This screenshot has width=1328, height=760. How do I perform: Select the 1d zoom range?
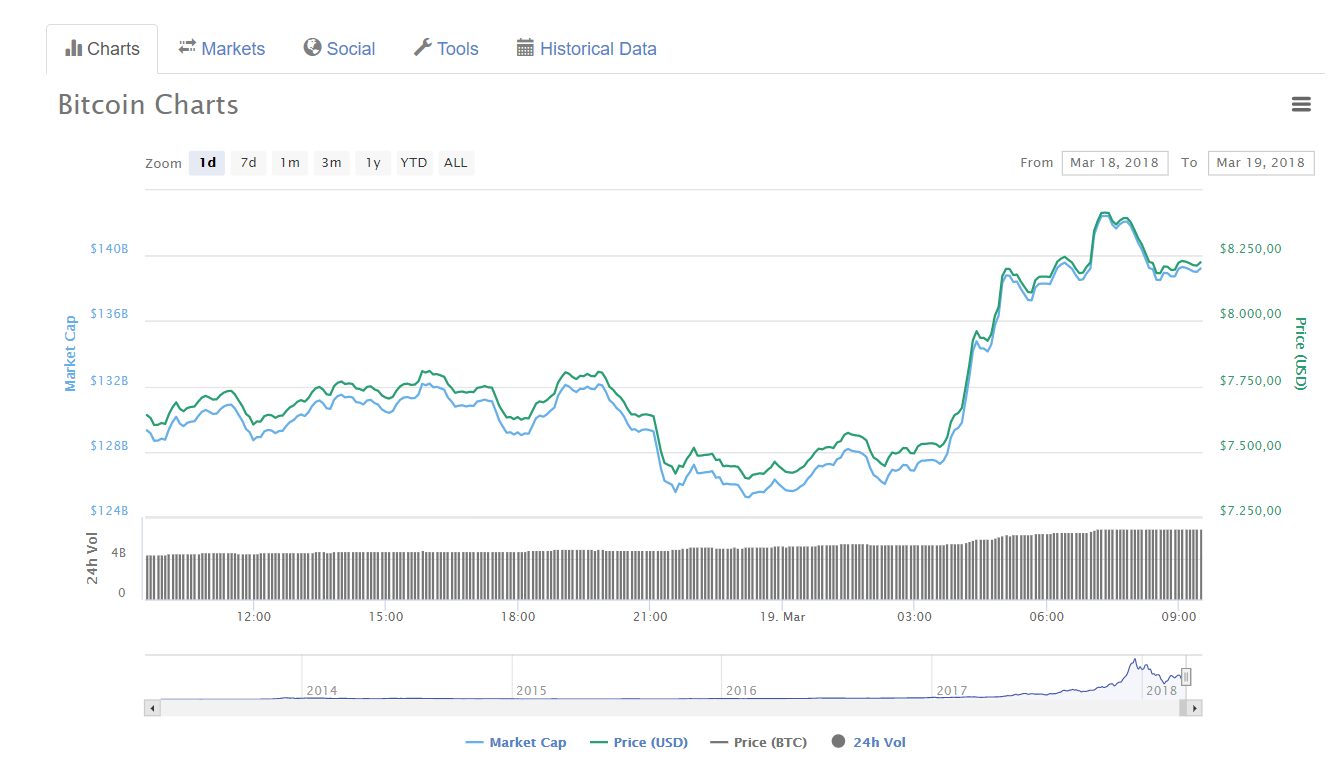(x=207, y=163)
